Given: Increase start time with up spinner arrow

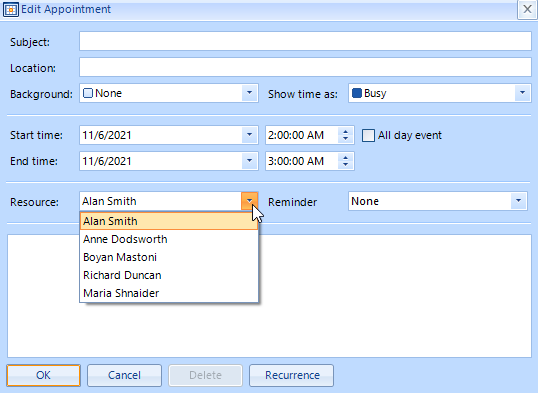Looking at the screenshot, I should point(346,131).
